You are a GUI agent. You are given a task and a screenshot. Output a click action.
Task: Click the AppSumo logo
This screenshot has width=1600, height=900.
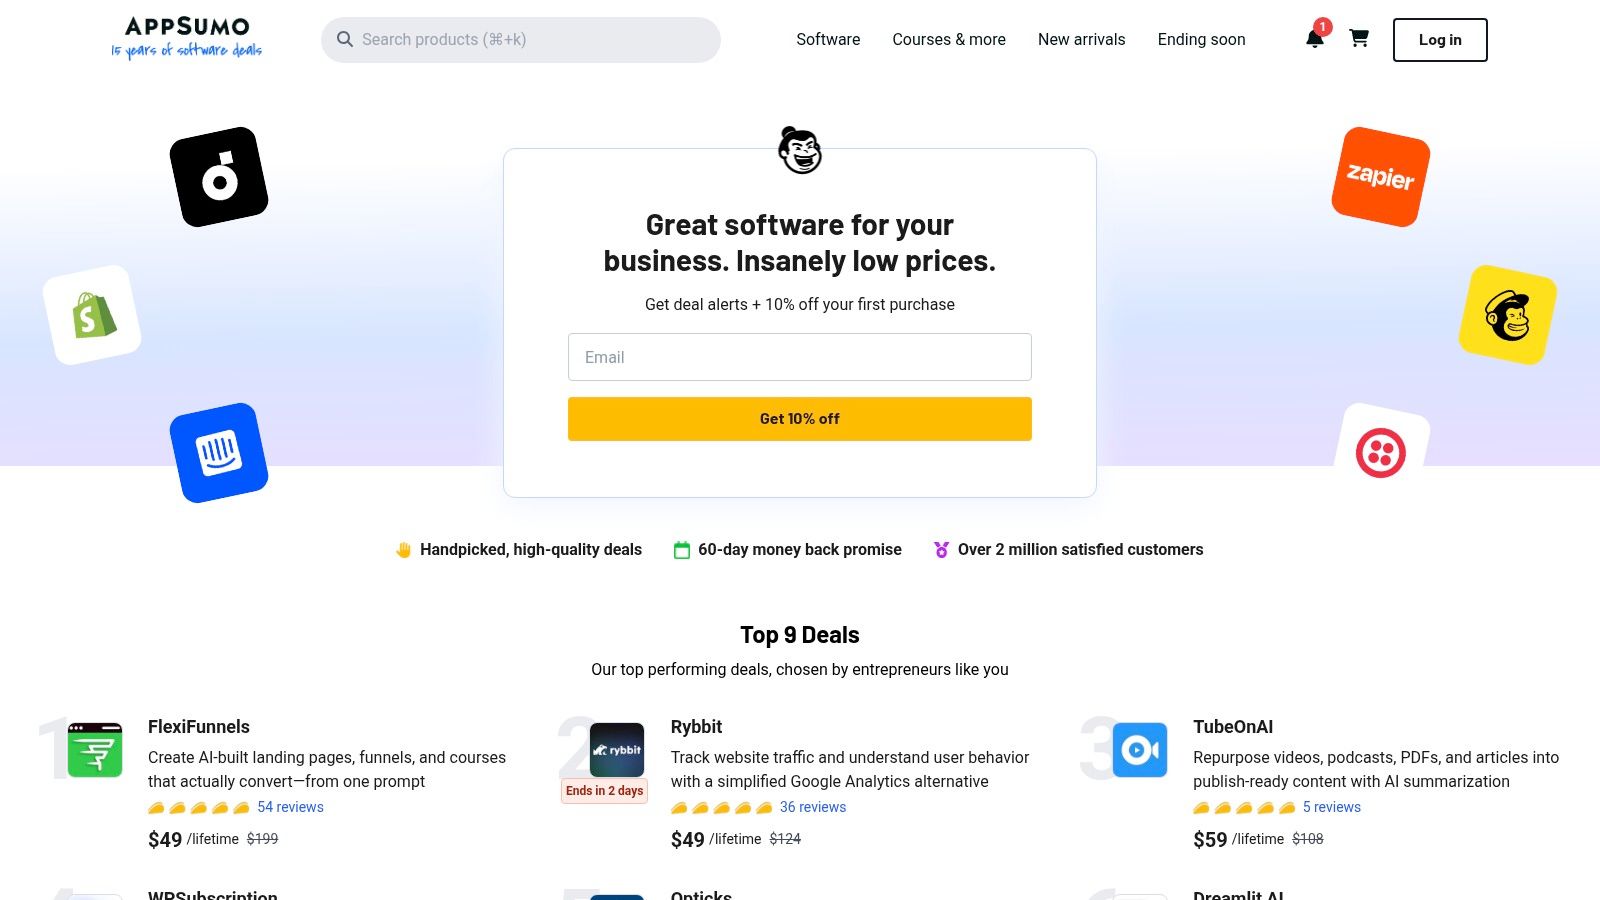[x=186, y=38]
